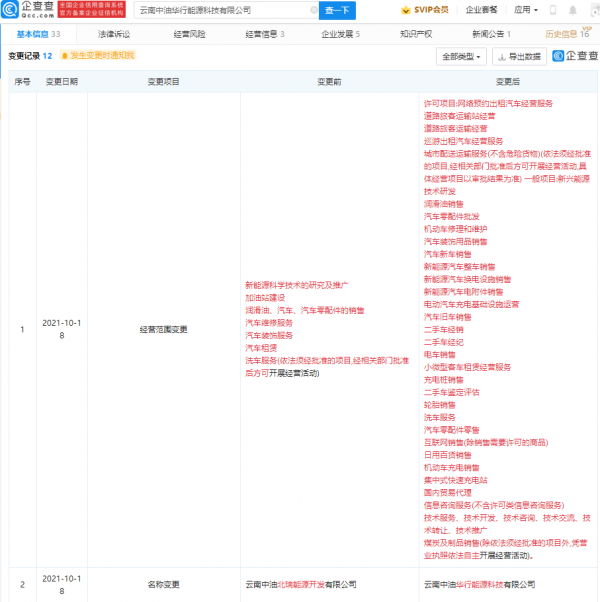
Task: Click the 变更日期 column header
Action: pos(62,82)
